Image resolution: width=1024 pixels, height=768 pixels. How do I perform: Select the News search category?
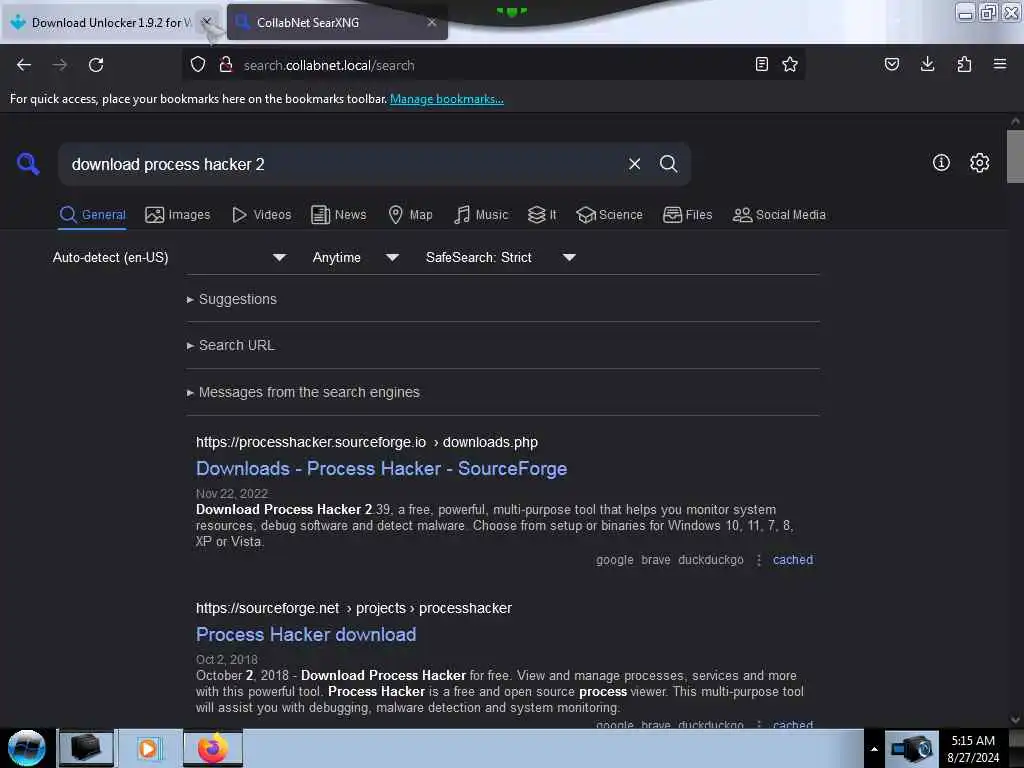(338, 215)
